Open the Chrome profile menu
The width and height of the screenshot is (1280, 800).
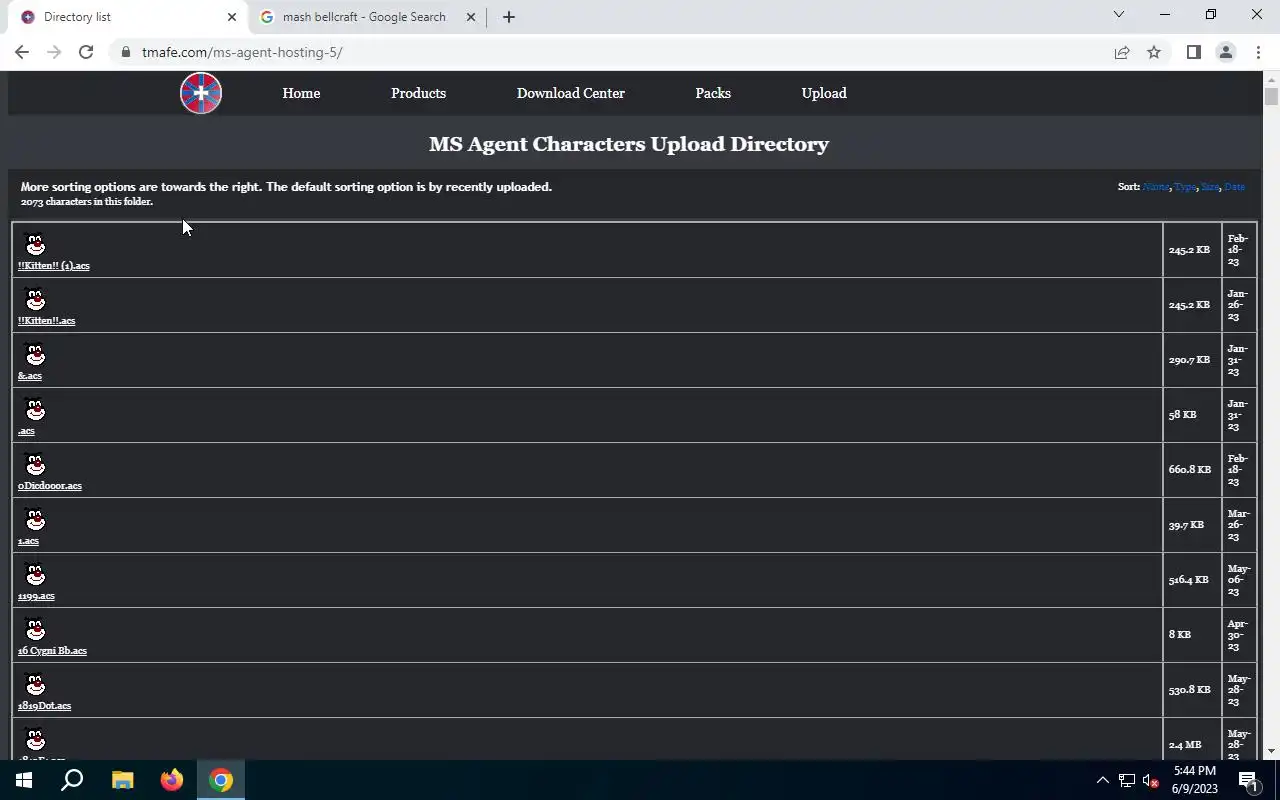point(1225,52)
